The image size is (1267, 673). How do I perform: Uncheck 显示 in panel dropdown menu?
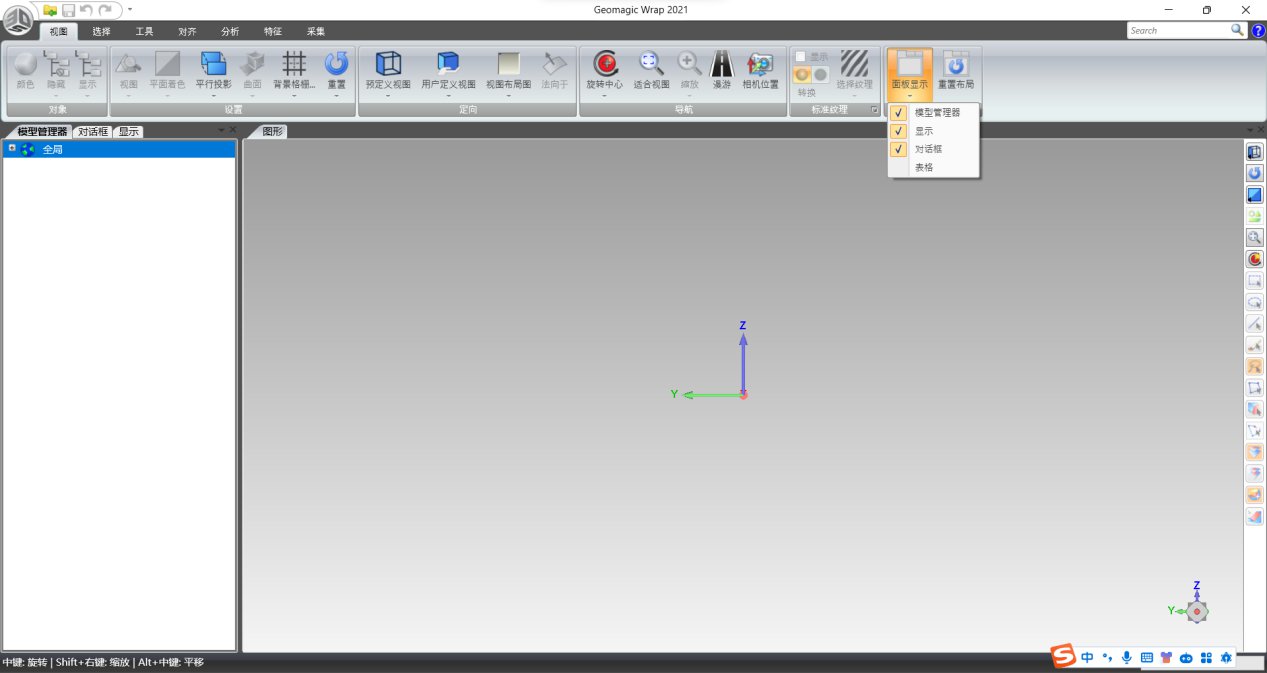[x=935, y=131]
